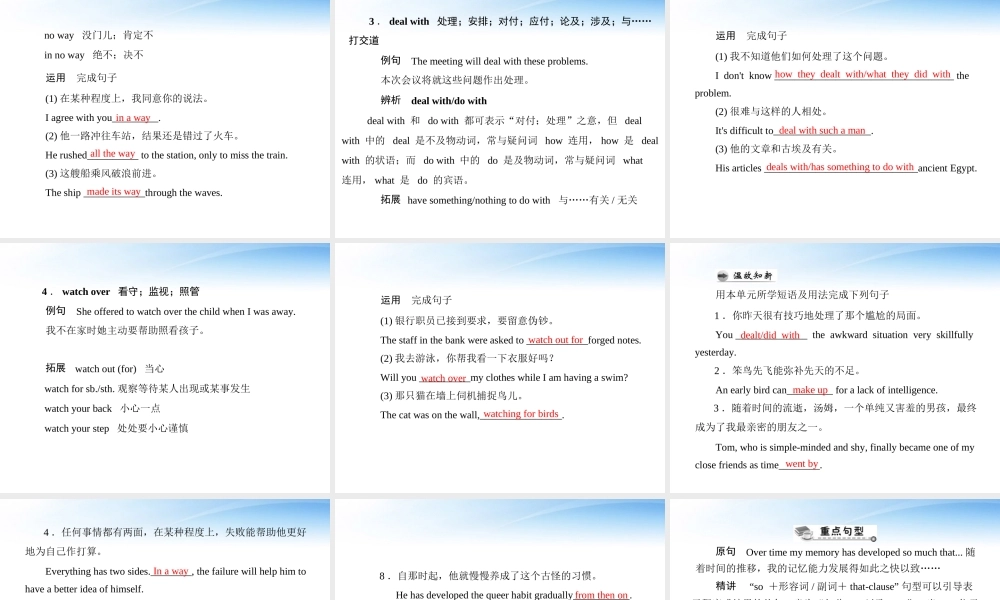Click the line 'watch your step 处处要小心谨慎'
The image size is (1000, 600).
116,428
